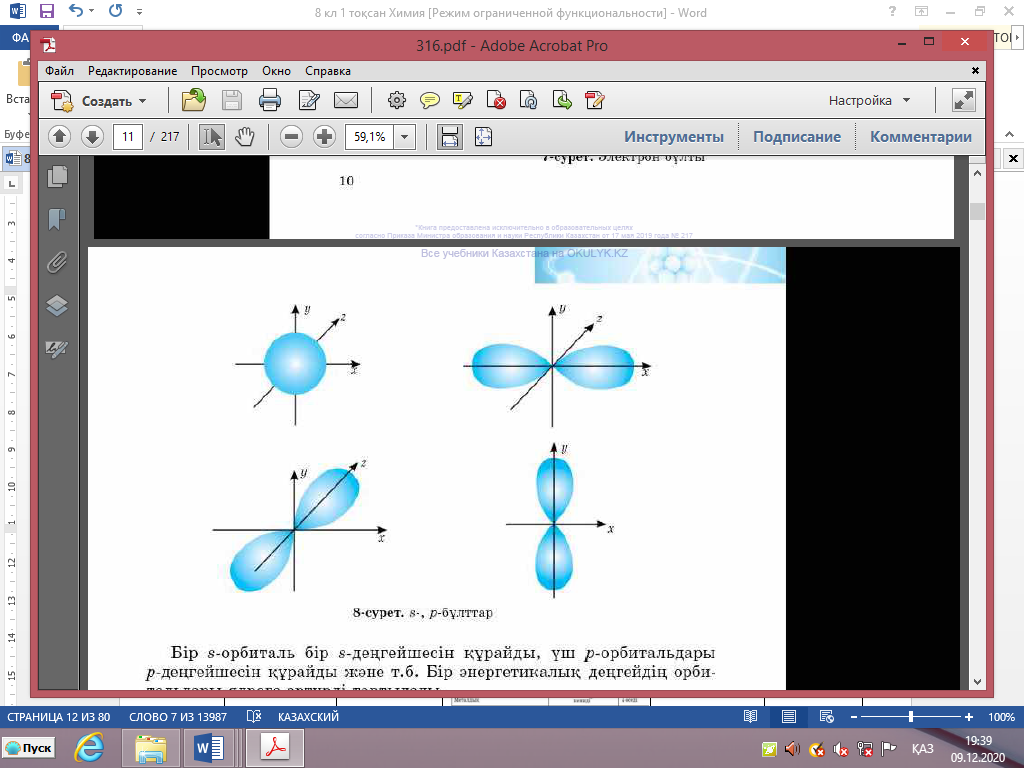Click the ҚАЗ keyboard language indicator
Screen dimensions: 1024x768
923,748
